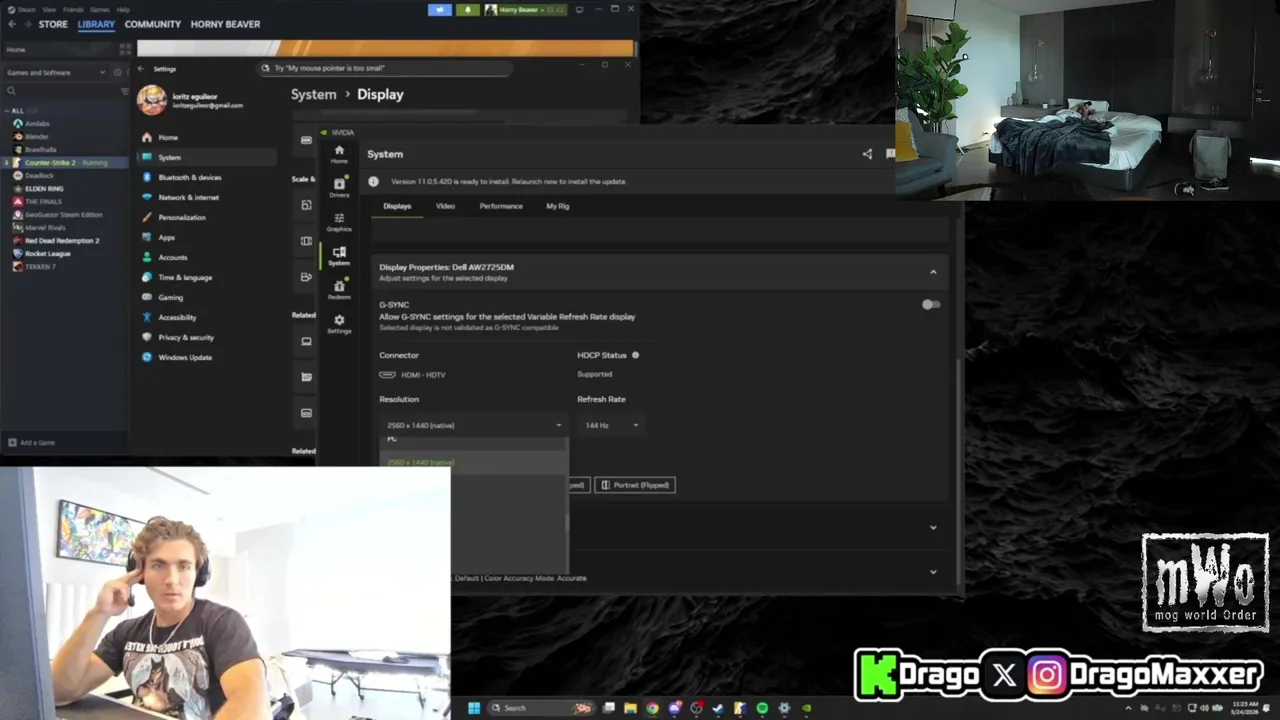Switch to the Video tab

pyautogui.click(x=445, y=206)
